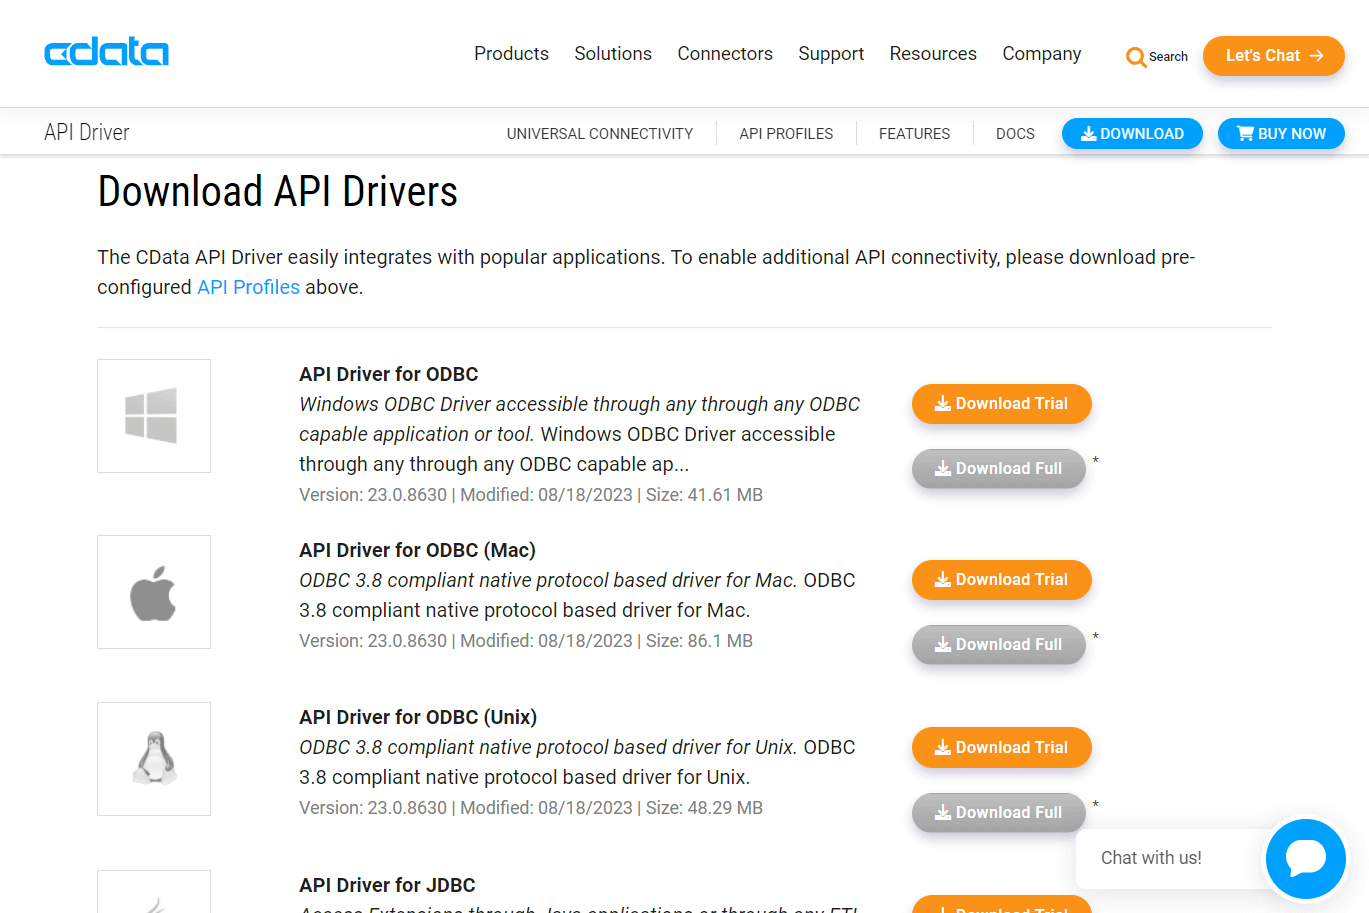Click the blue Download button

pos(1132,133)
